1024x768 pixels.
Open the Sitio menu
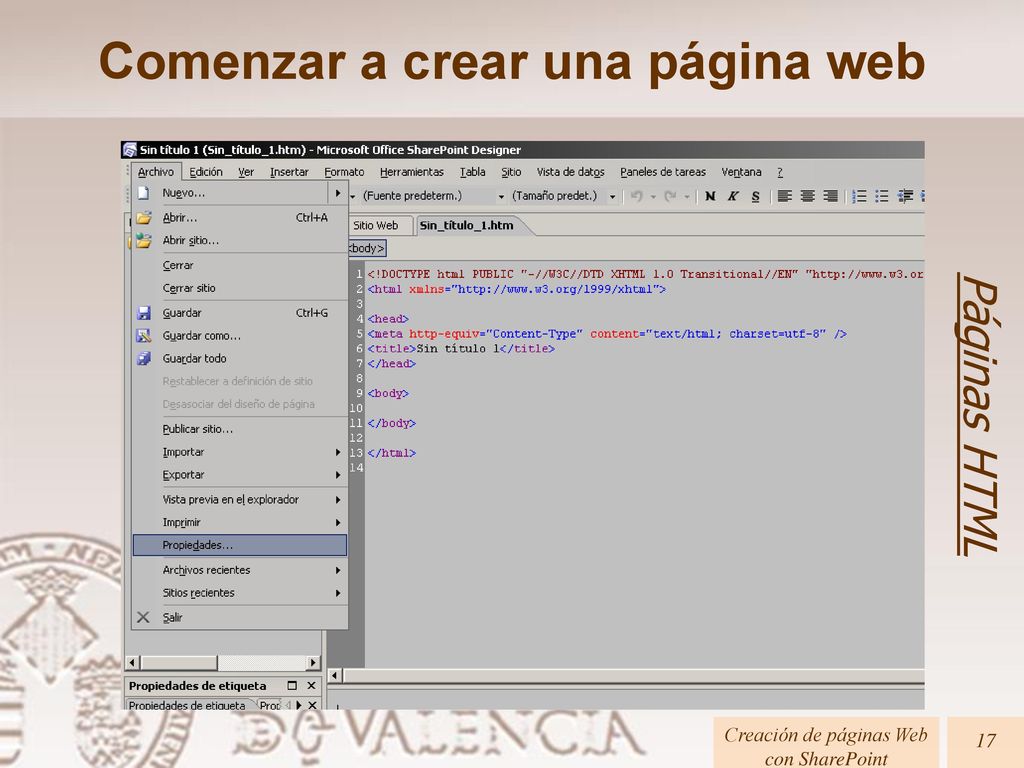click(x=511, y=172)
